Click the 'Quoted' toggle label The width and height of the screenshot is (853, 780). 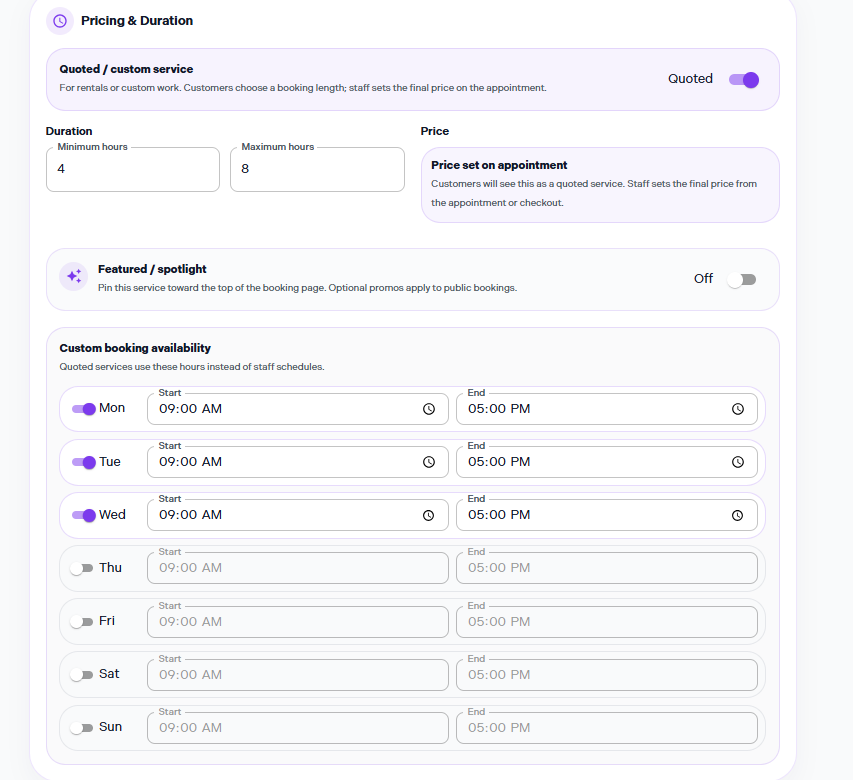[690, 79]
